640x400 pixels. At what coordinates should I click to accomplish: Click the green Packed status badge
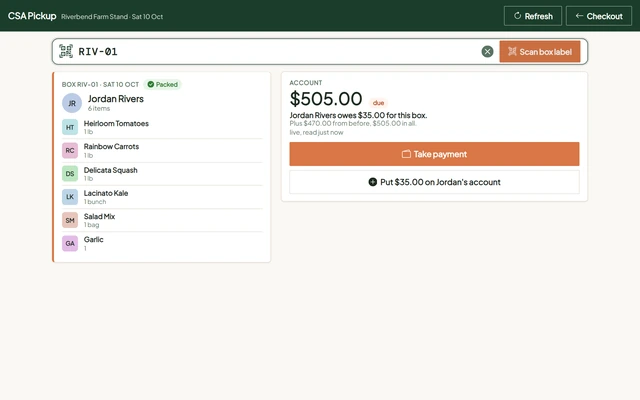click(162, 84)
